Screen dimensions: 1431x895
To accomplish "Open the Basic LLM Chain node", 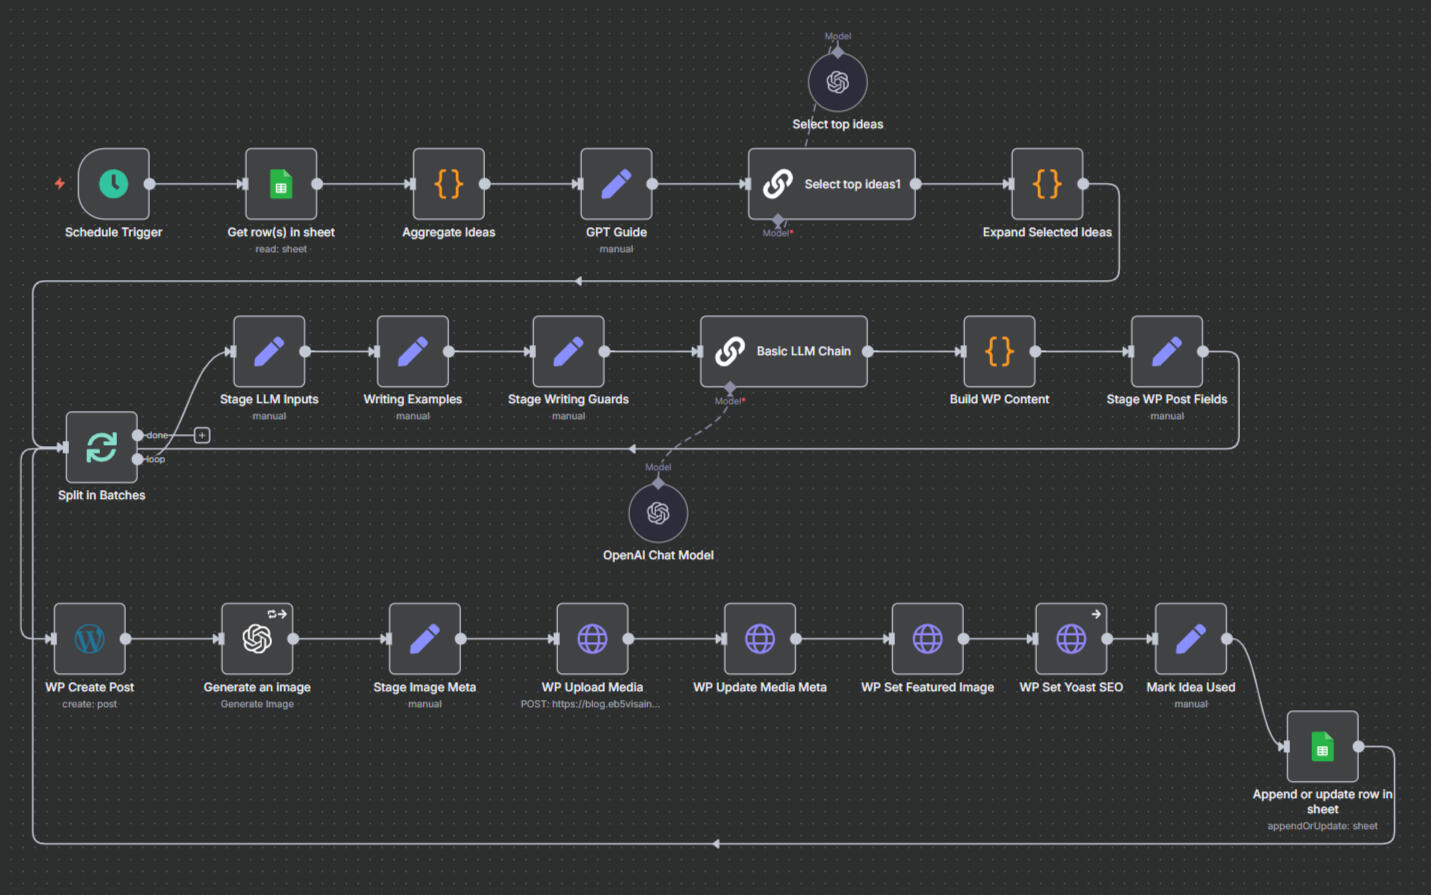I will pos(783,351).
